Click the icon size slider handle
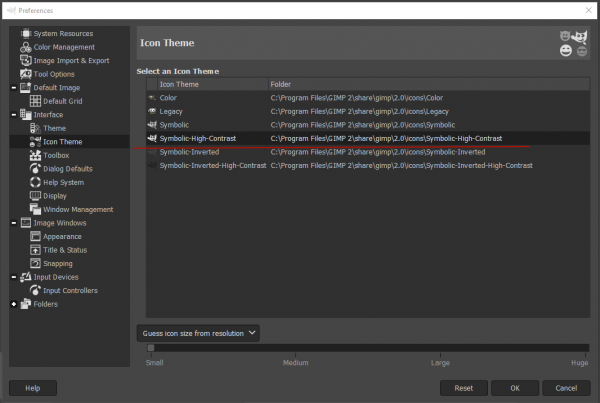 [151, 348]
